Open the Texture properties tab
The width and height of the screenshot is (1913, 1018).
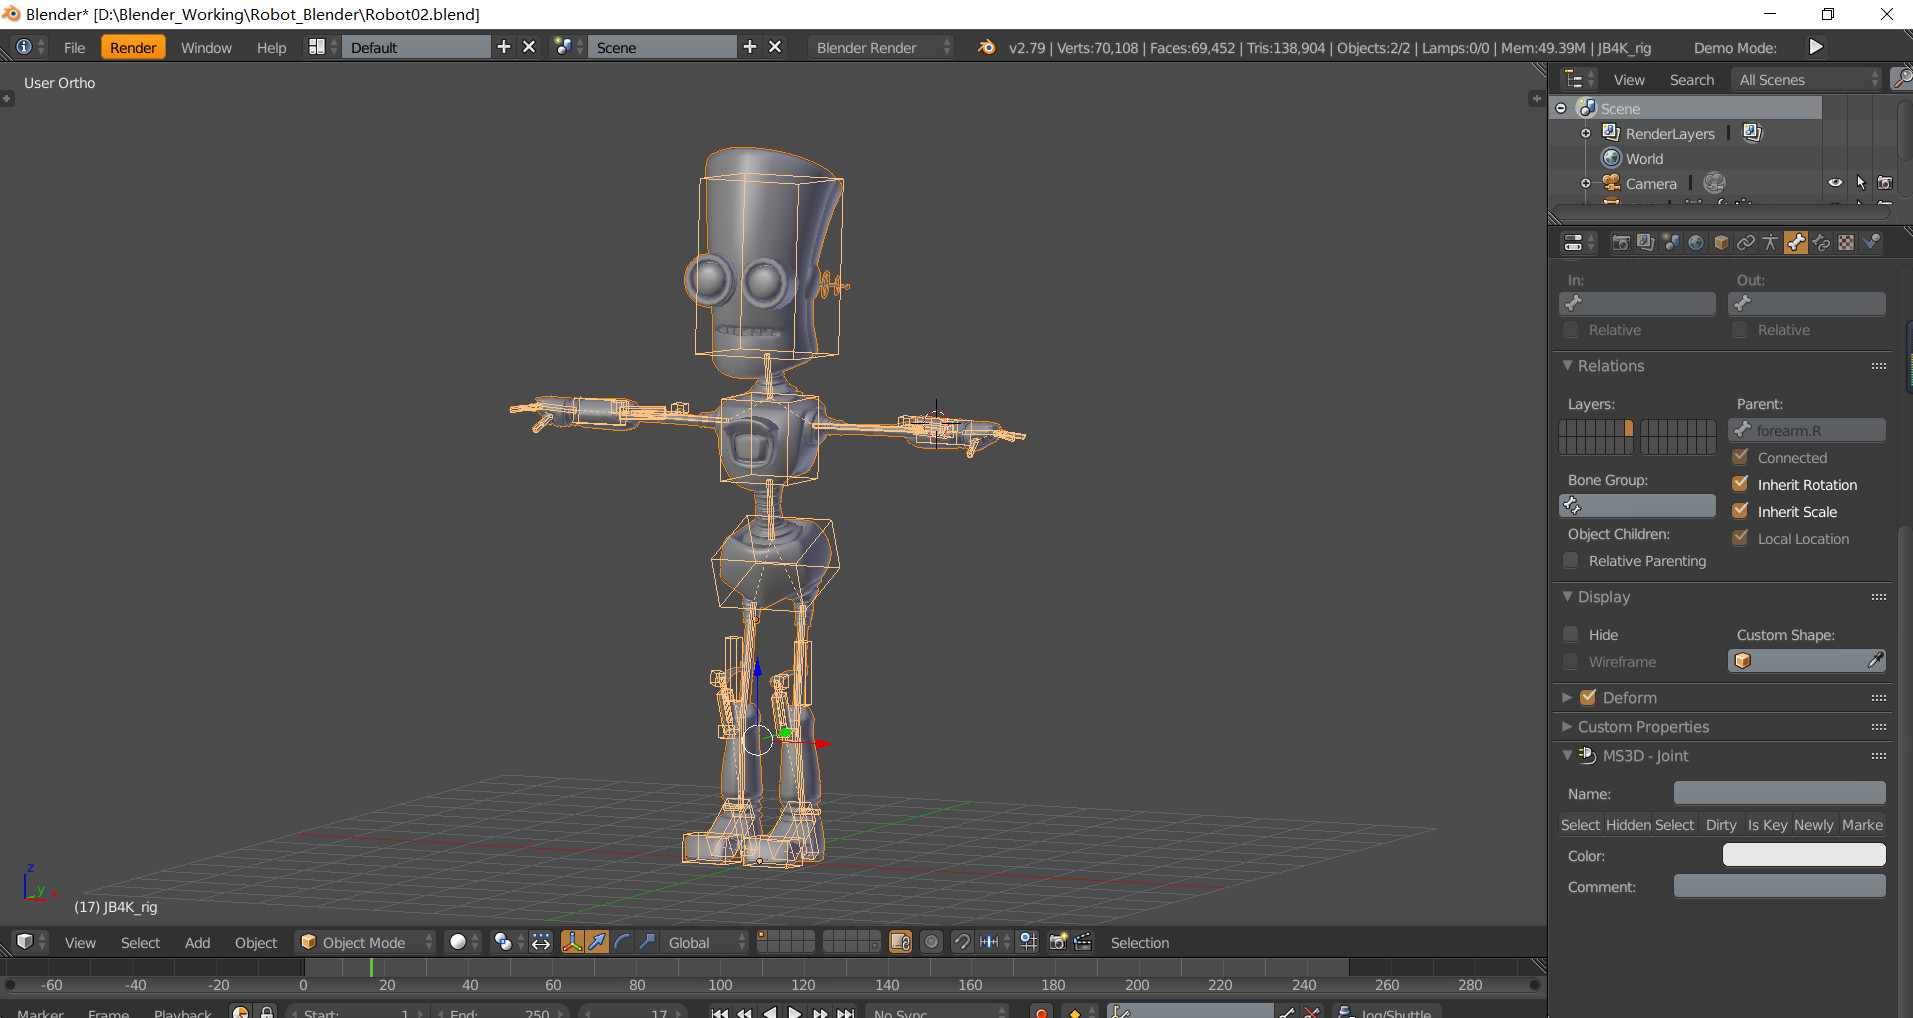[1846, 242]
